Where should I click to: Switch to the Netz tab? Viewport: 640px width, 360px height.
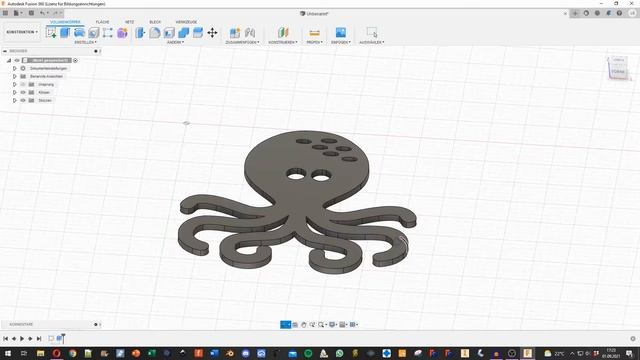pos(129,22)
